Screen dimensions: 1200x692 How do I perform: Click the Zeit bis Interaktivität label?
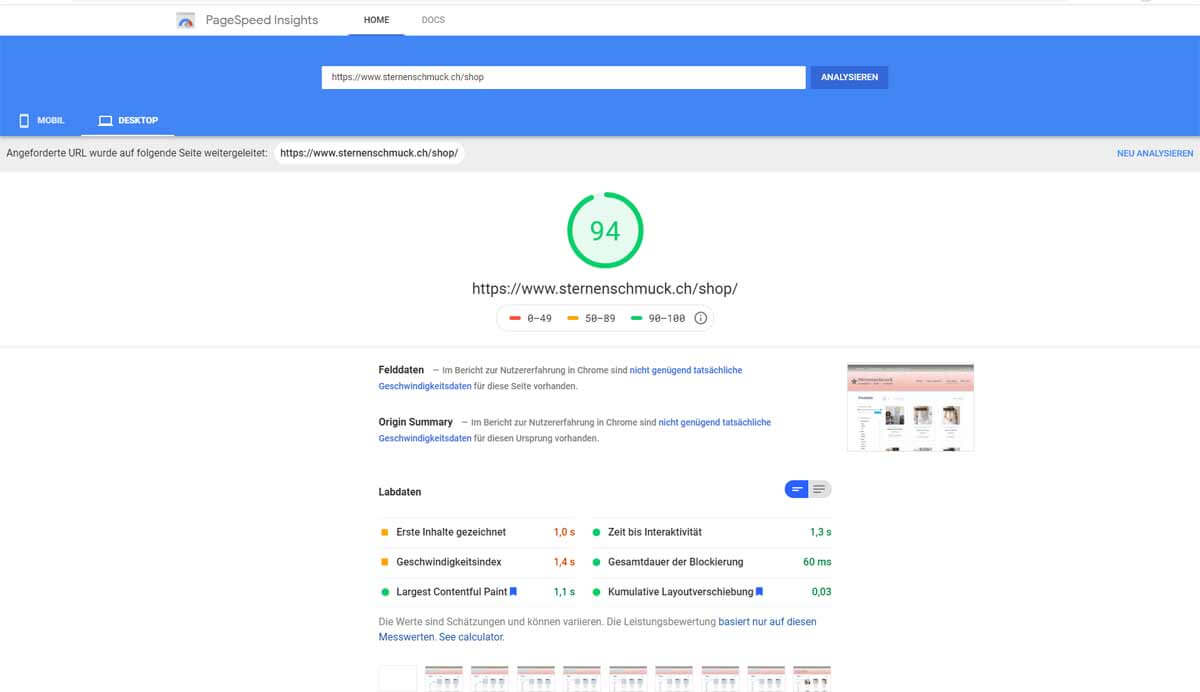pos(655,532)
